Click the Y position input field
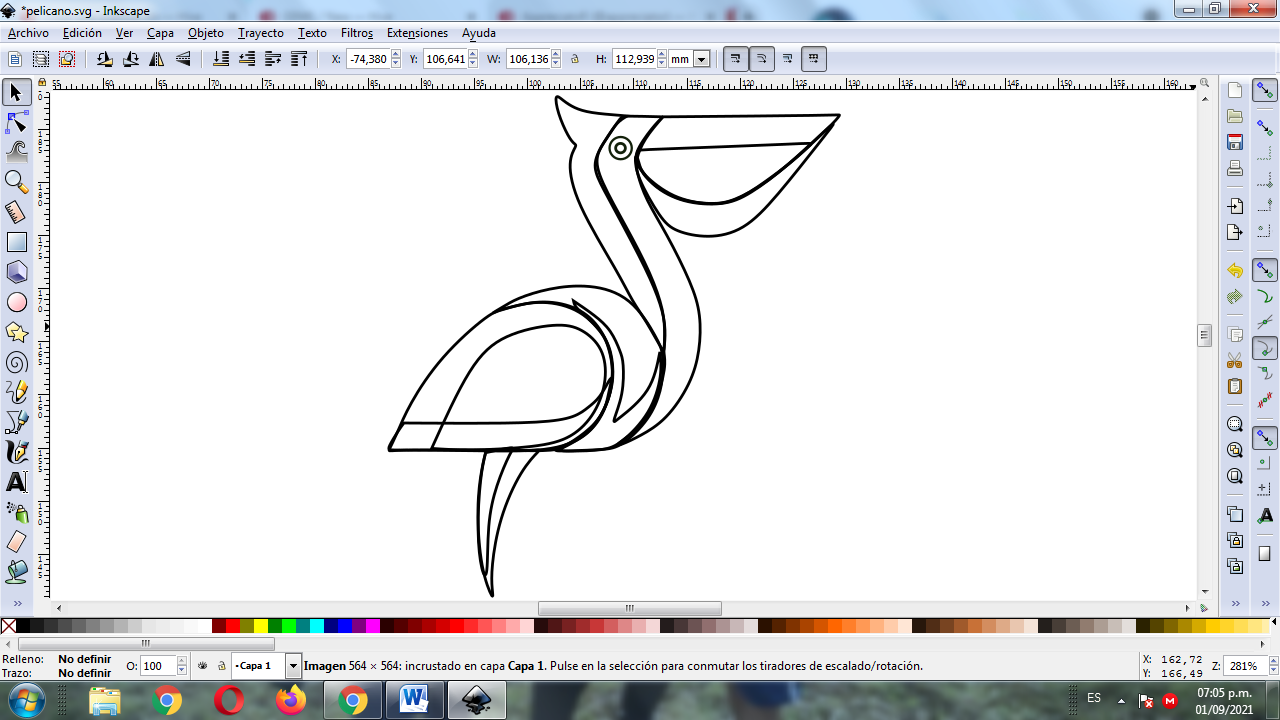The height and width of the screenshot is (720, 1280). pyautogui.click(x=445, y=59)
